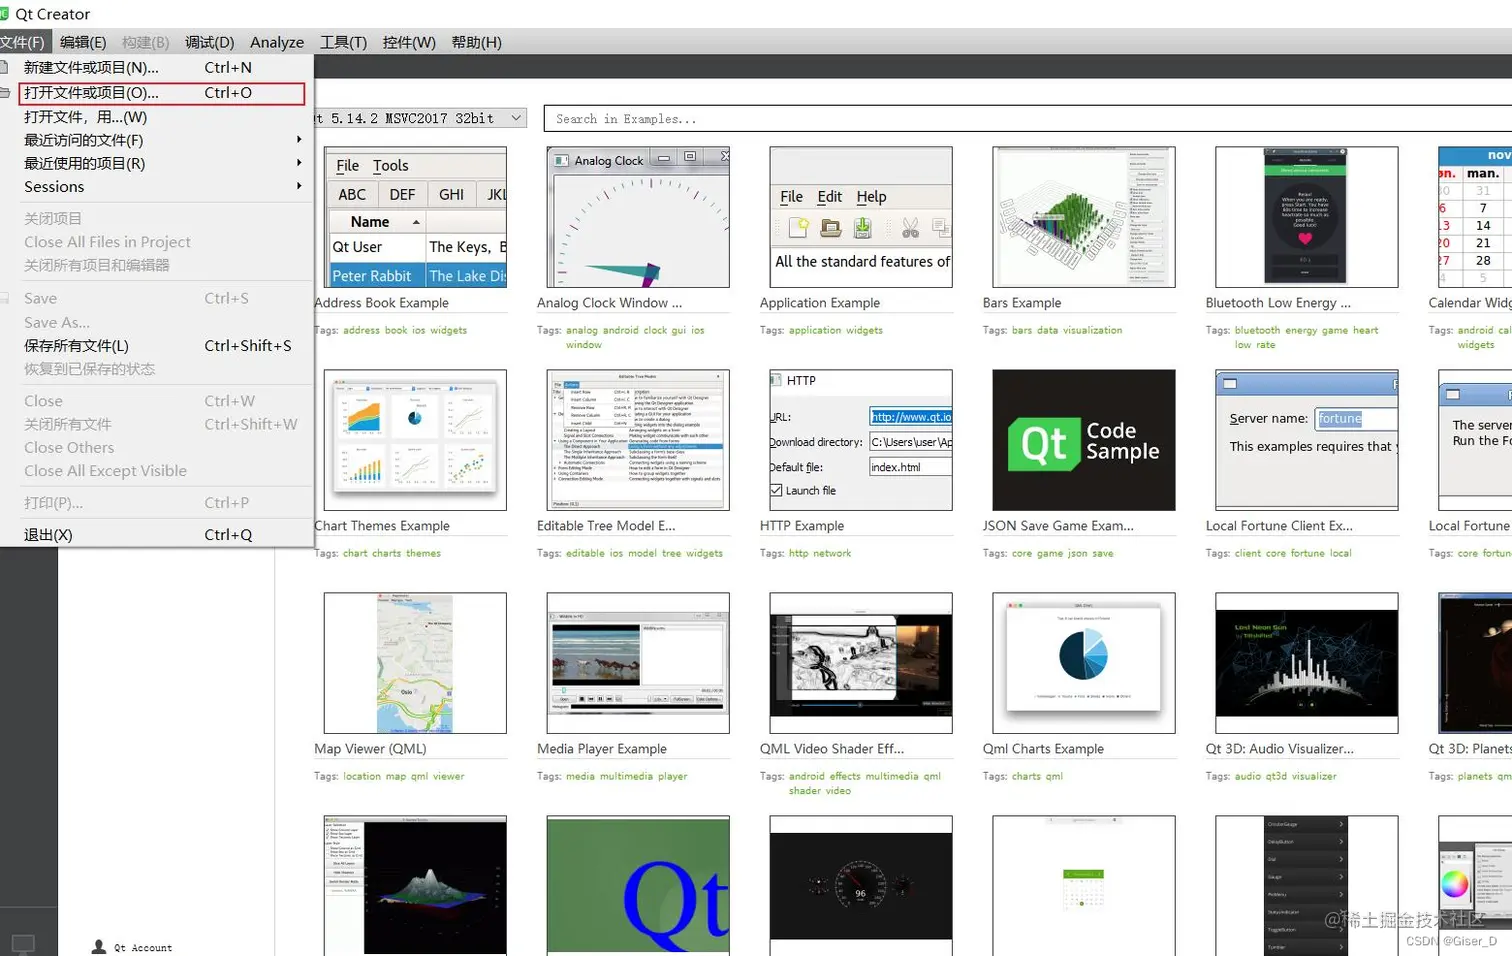The image size is (1512, 956).
Task: Choose 打开文件或项目(O)... menu entry
Action: point(161,93)
